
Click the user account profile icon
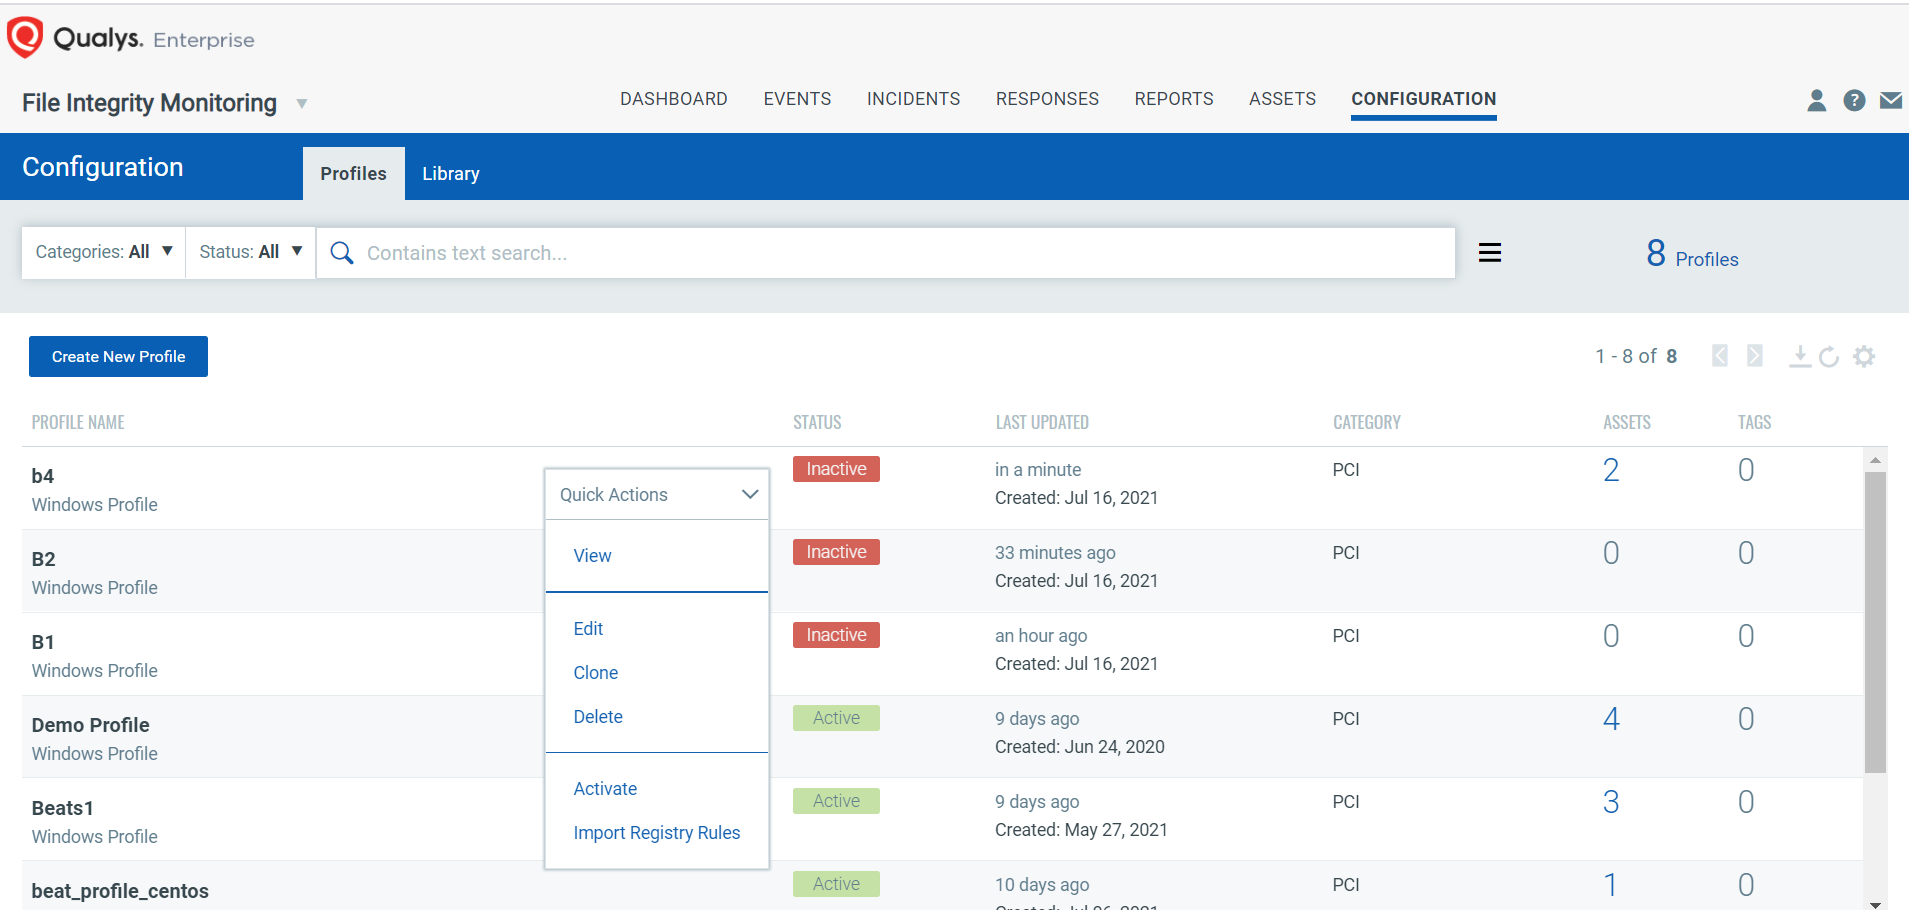click(1816, 100)
